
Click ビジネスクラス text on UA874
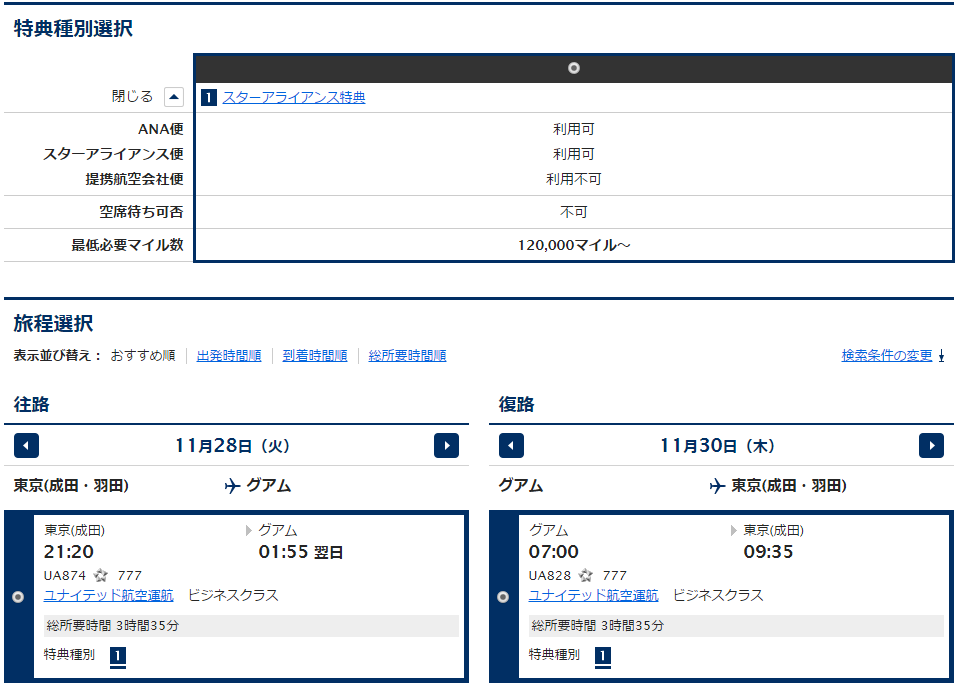pos(233,596)
